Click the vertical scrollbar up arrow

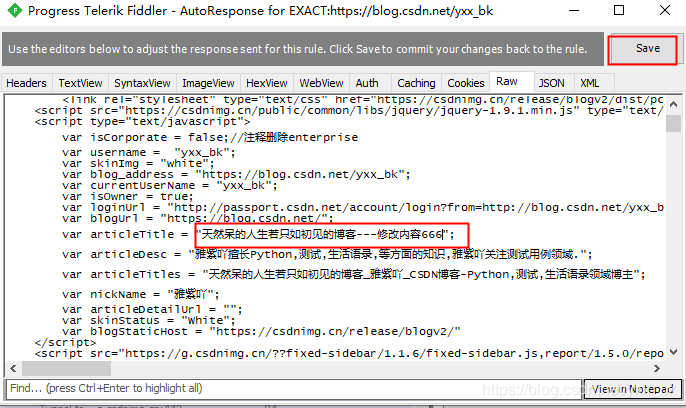673,105
